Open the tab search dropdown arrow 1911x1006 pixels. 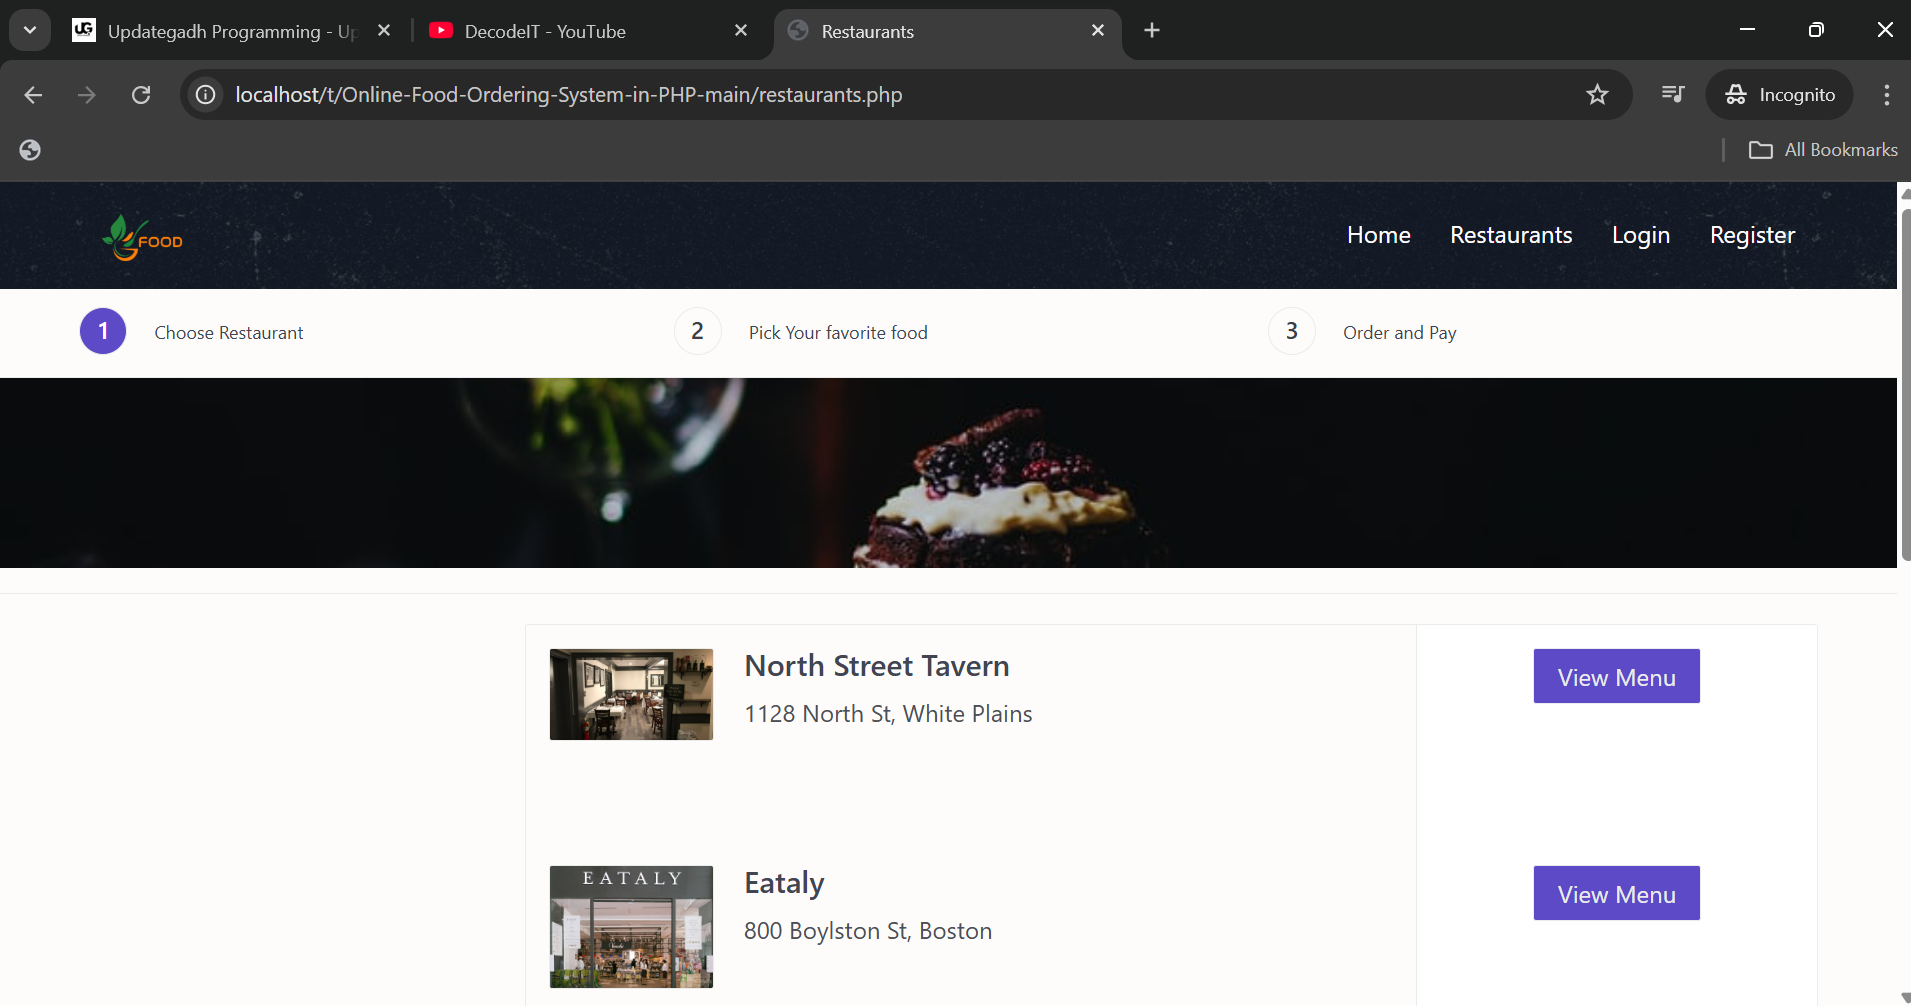pos(30,30)
